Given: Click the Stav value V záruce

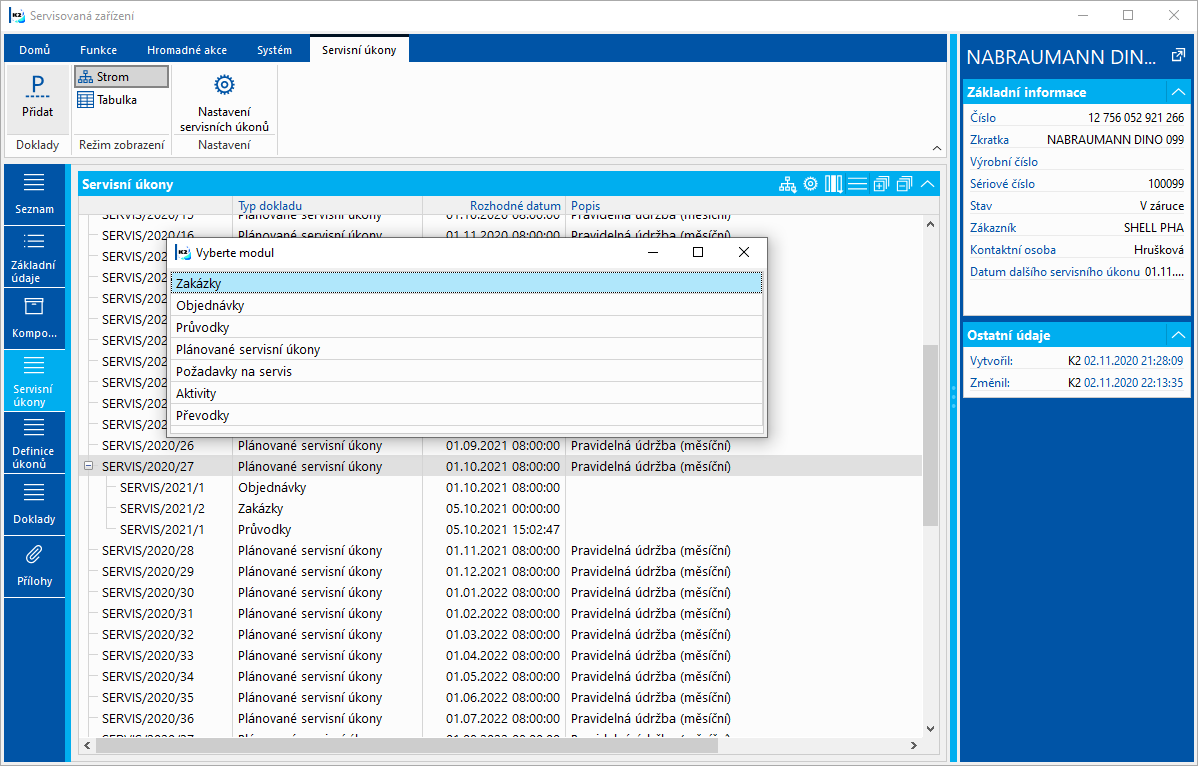Looking at the screenshot, I should coord(1161,205).
